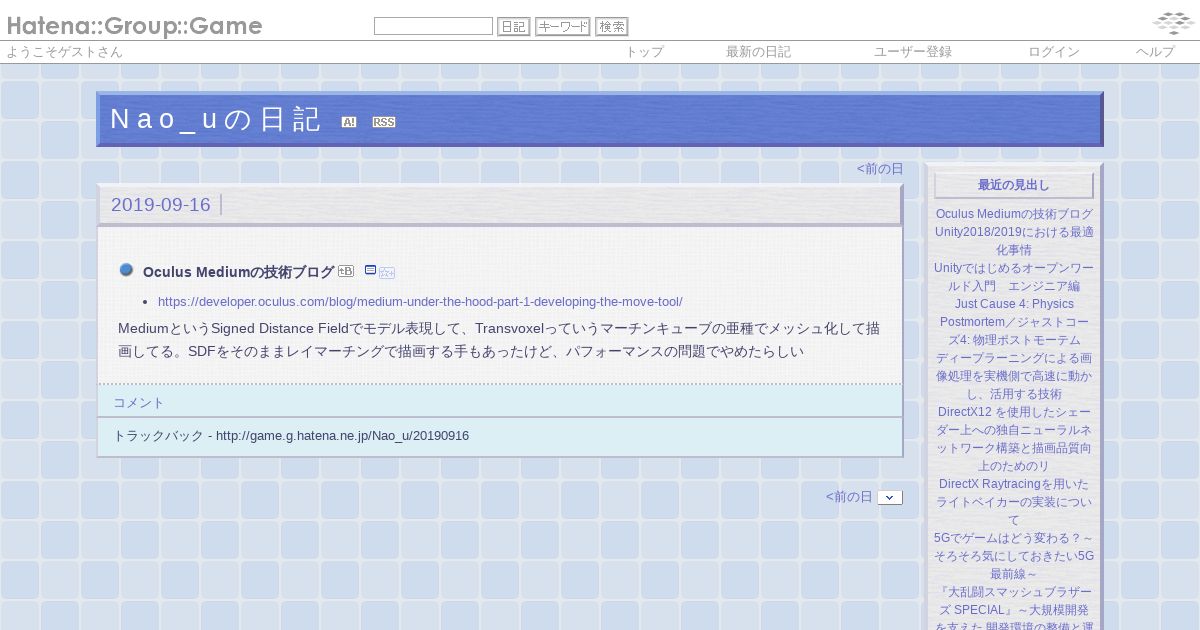Screen dimensions: 1200x630
Task: Open sidebar link ディープラーニングによる画像処理
Action: point(1014,376)
